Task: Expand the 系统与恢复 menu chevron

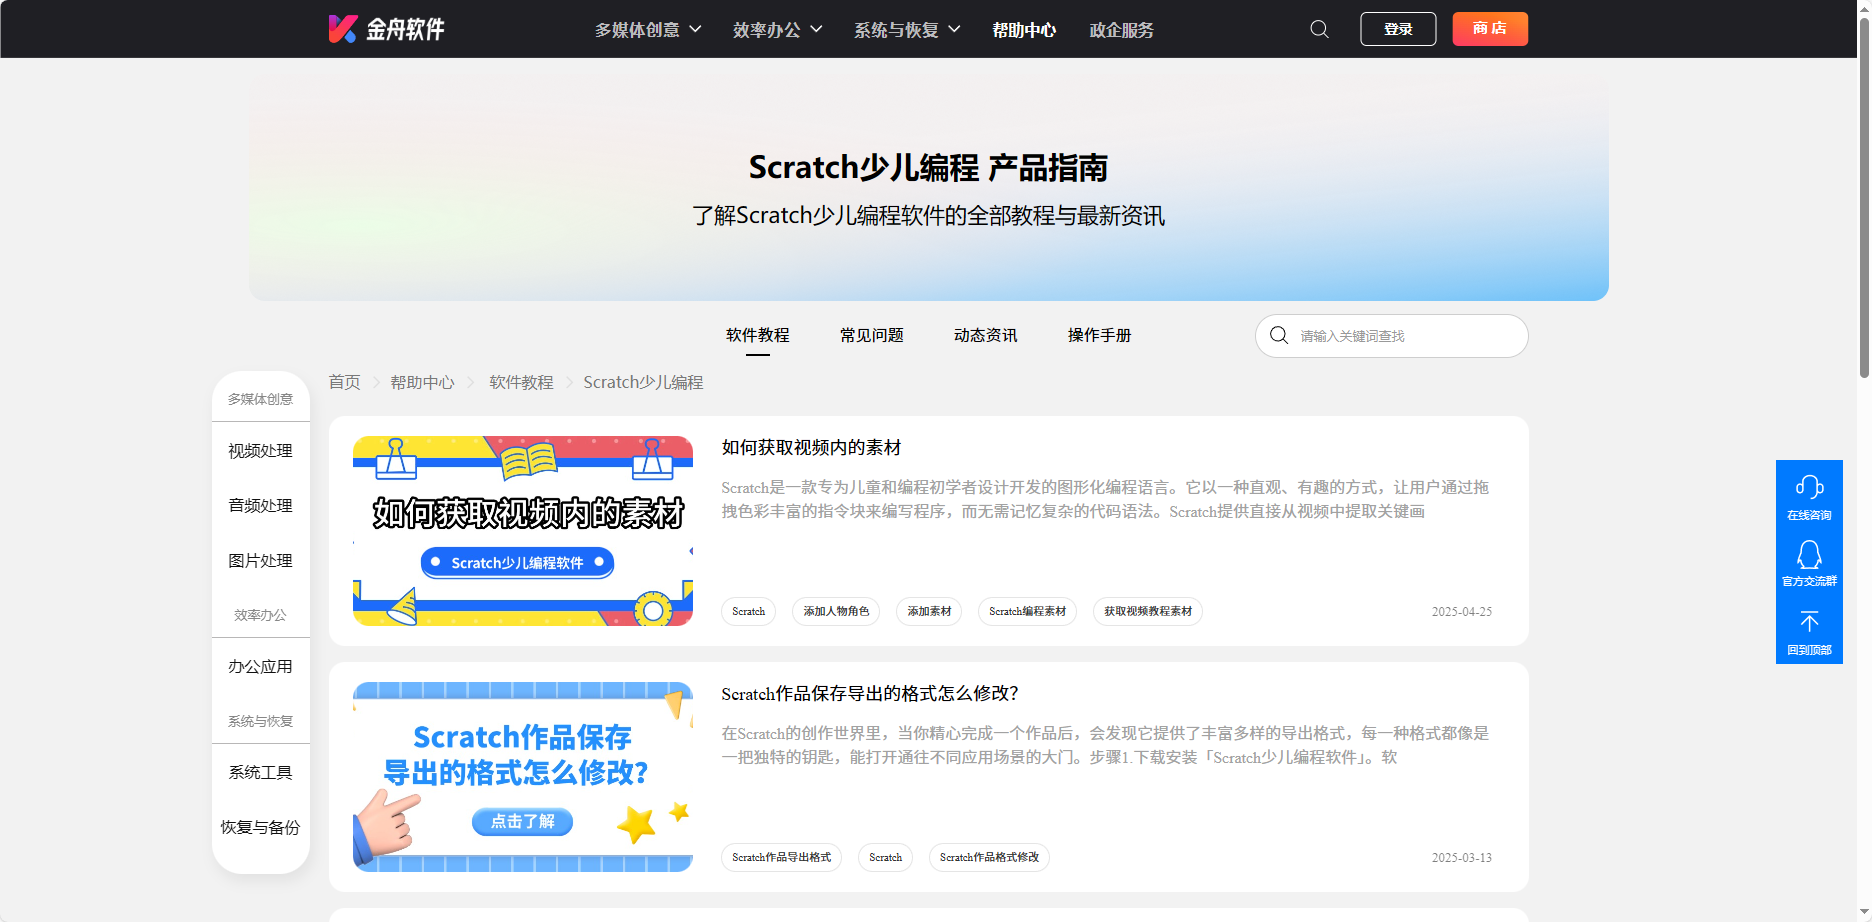Action: pyautogui.click(x=955, y=29)
